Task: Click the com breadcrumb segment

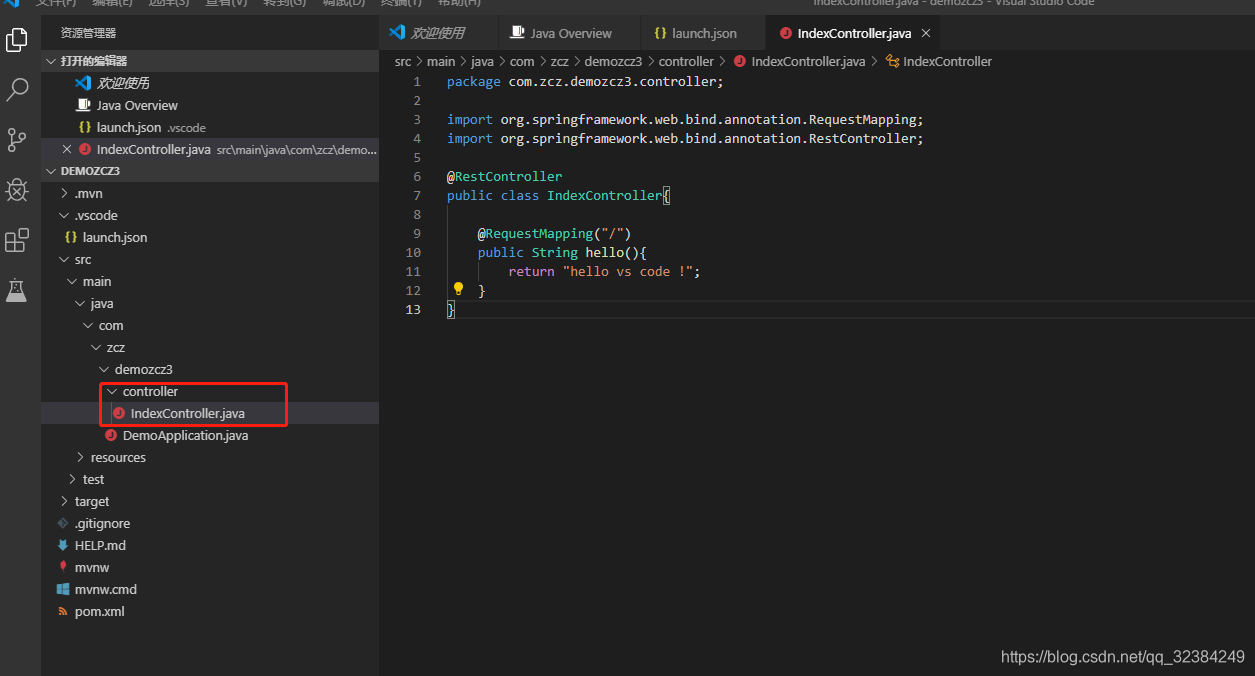Action: click(x=522, y=61)
